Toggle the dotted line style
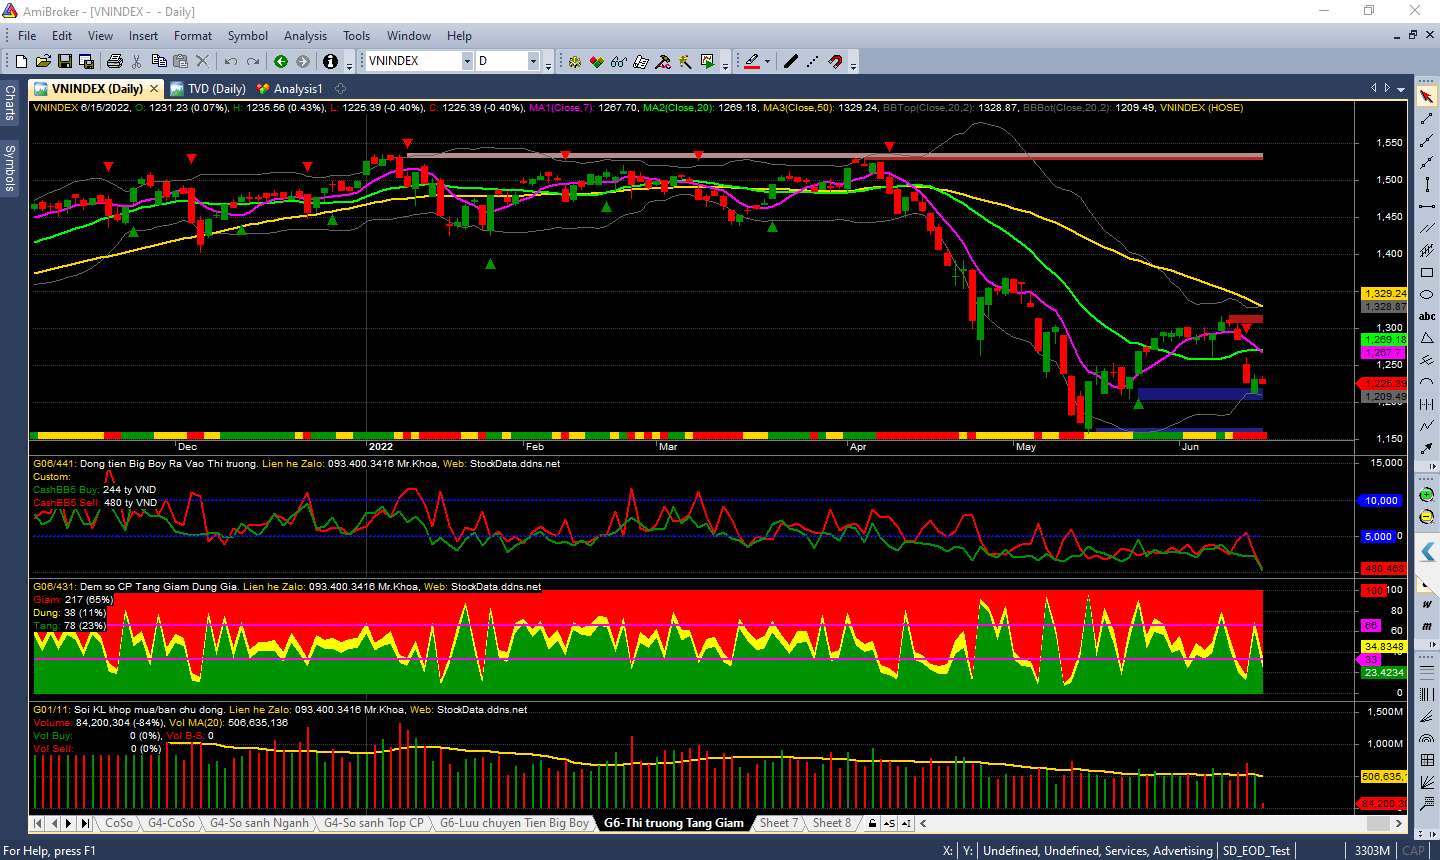Image resolution: width=1440 pixels, height=860 pixels. point(813,61)
